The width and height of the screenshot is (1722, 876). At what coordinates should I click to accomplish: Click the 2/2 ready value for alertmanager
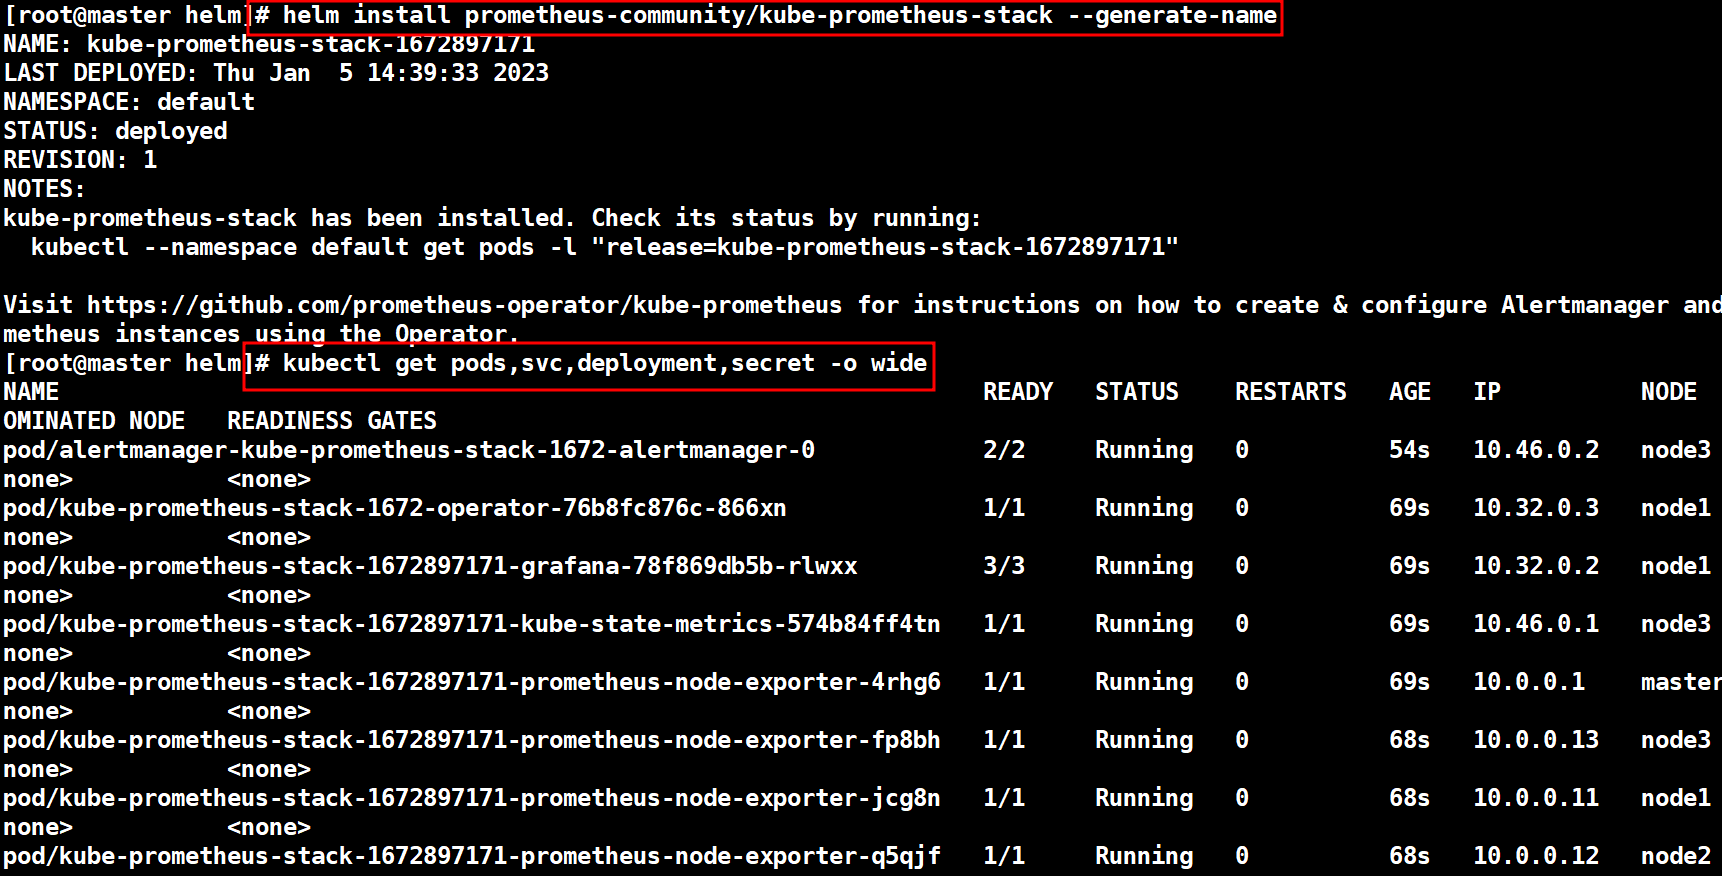click(1004, 450)
